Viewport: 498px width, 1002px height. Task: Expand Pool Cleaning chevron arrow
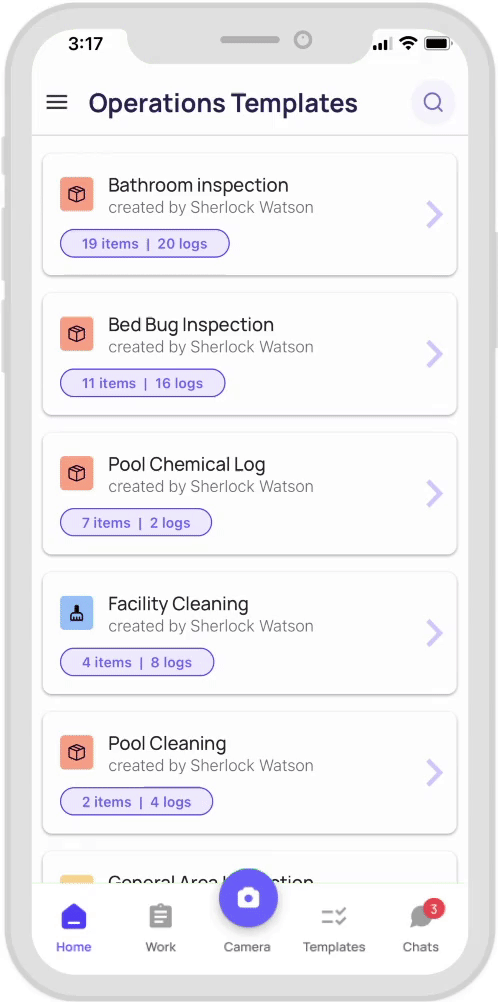pos(435,773)
